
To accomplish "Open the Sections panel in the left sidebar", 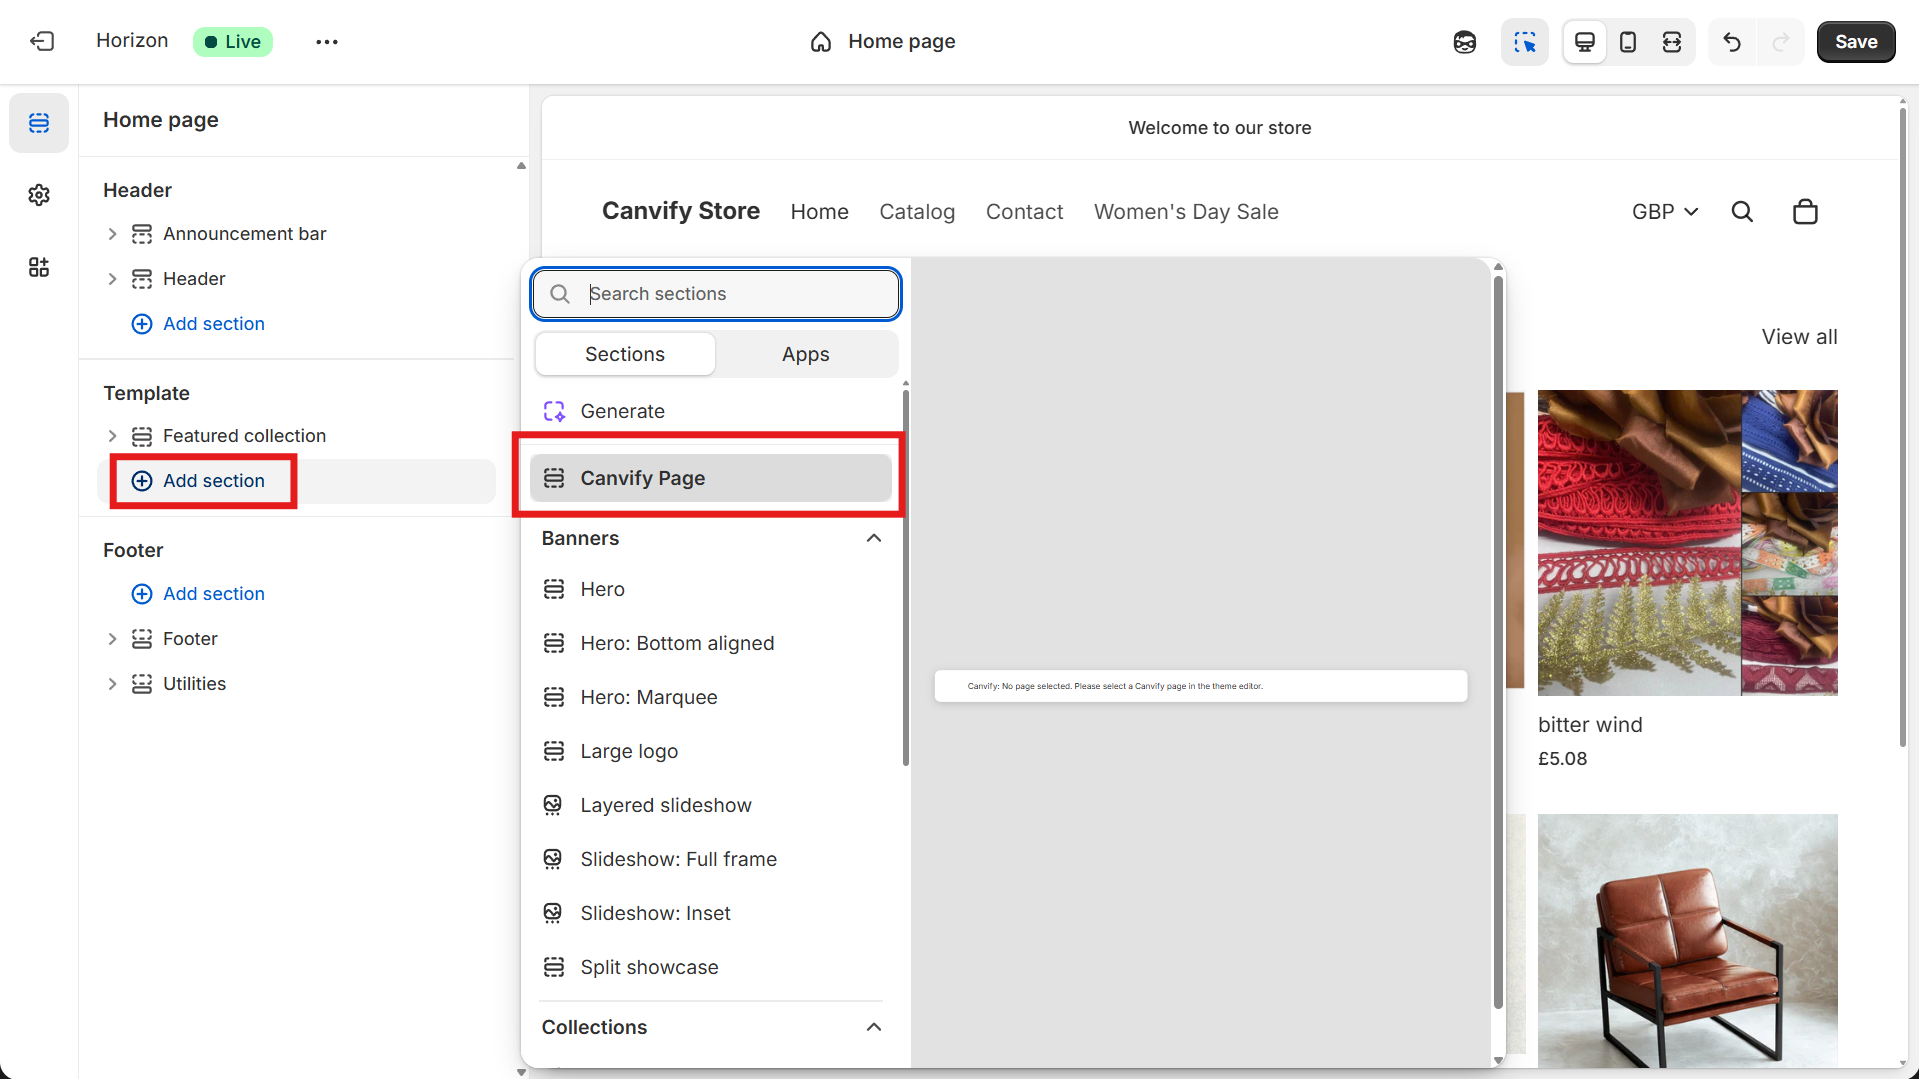I will click(38, 122).
